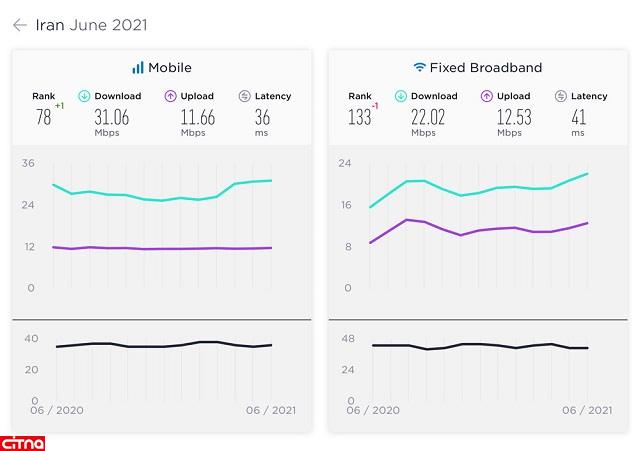Click the Mobile latency icon
The height and width of the screenshot is (451, 640).
245,97
